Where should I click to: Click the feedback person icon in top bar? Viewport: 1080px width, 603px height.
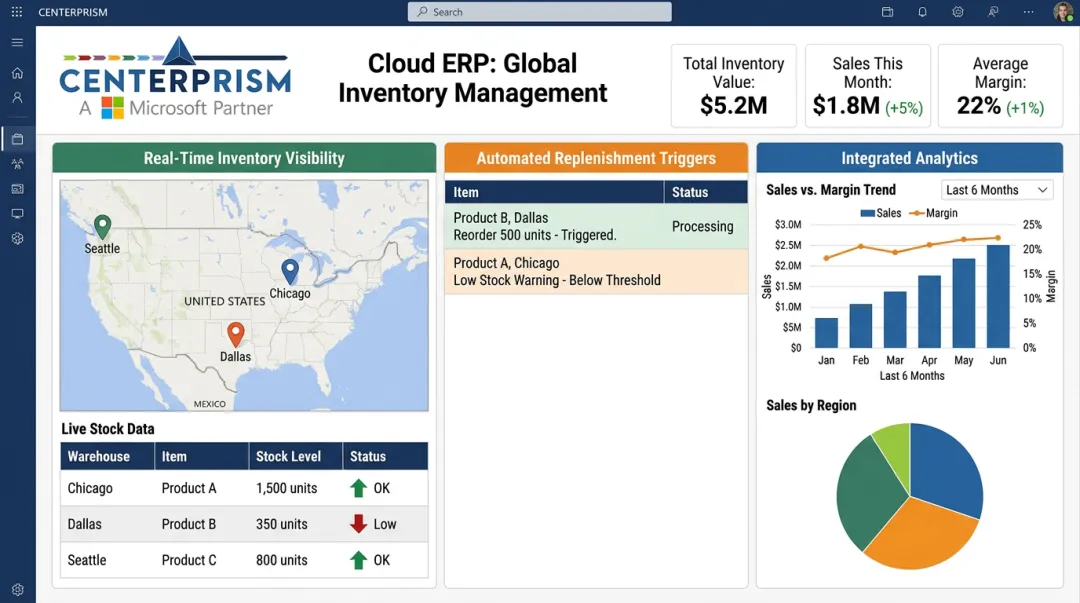[993, 12]
